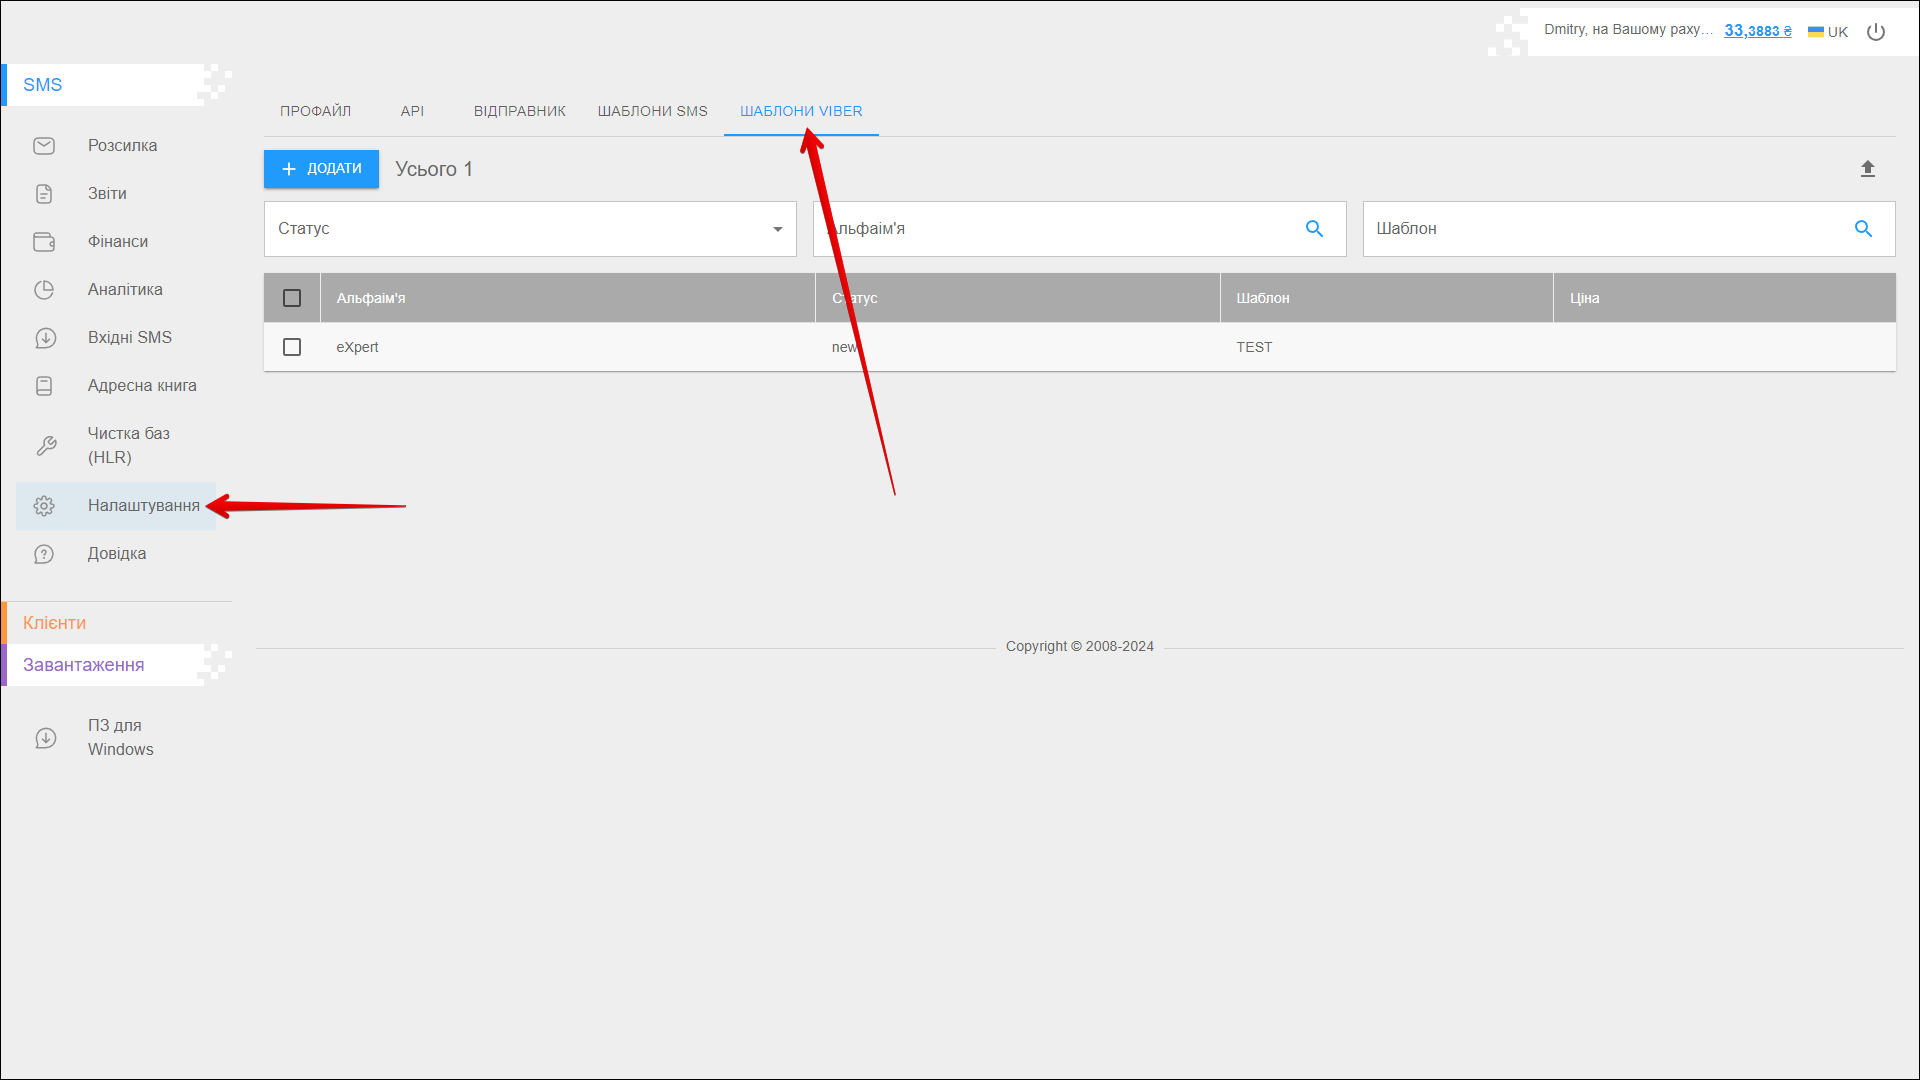Click the Вхідні SMS download icon

point(45,338)
